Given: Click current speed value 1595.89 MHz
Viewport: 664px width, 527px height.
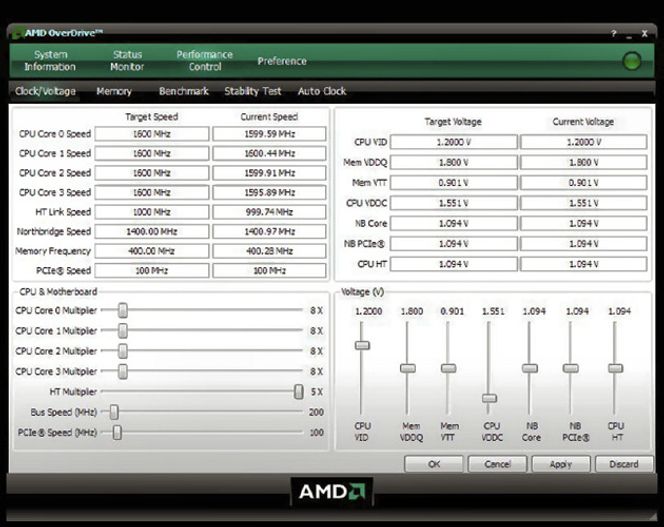Looking at the screenshot, I should click(269, 192).
